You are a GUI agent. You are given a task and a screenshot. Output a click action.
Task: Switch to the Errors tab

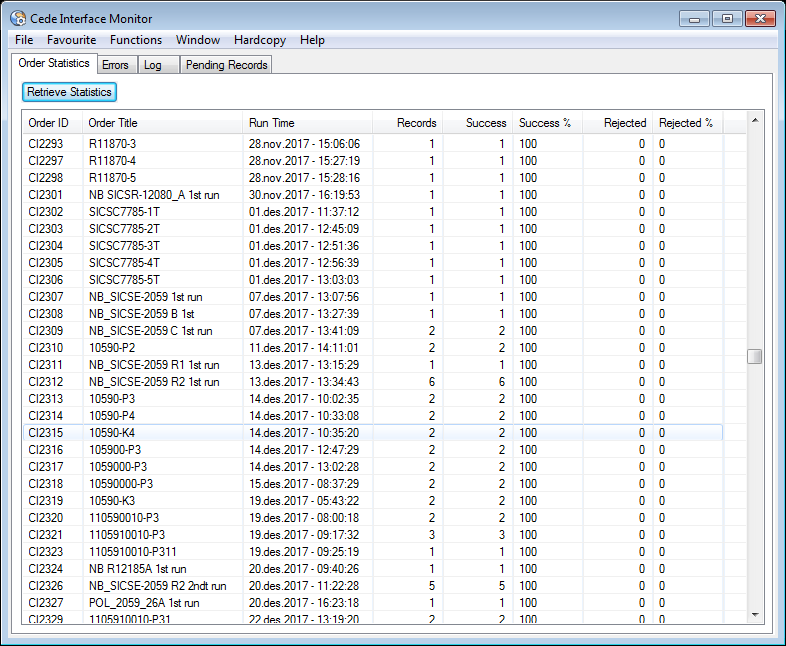tap(115, 65)
